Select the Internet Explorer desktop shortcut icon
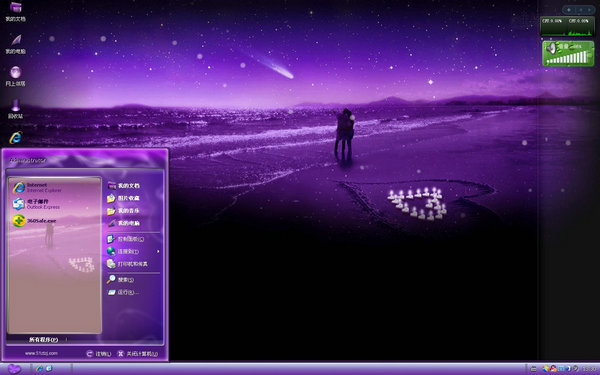Image resolution: width=600 pixels, height=375 pixels. (15, 138)
